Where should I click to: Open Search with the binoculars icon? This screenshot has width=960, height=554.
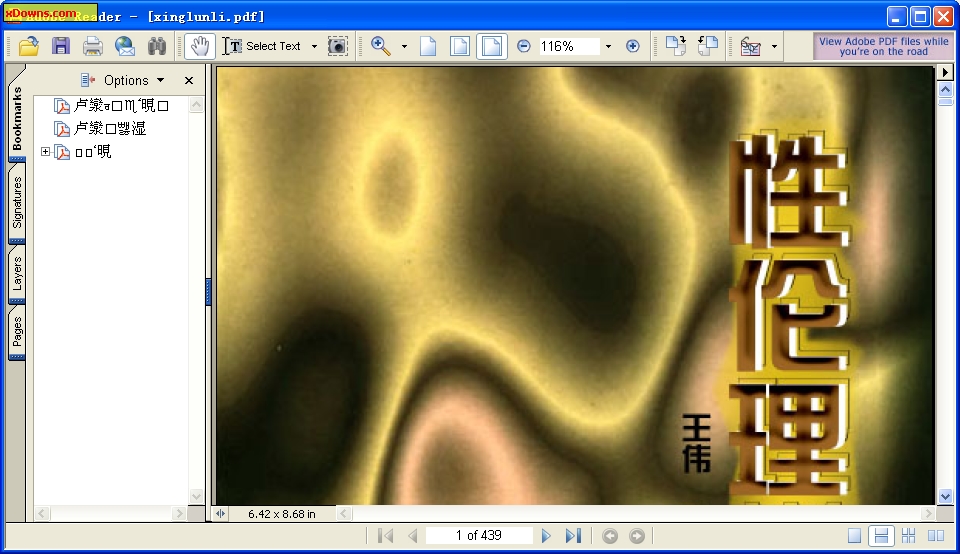(157, 46)
